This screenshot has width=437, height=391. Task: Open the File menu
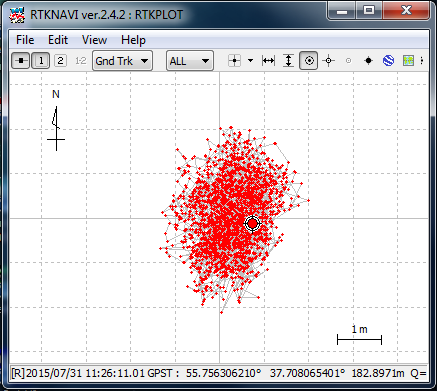click(25, 40)
